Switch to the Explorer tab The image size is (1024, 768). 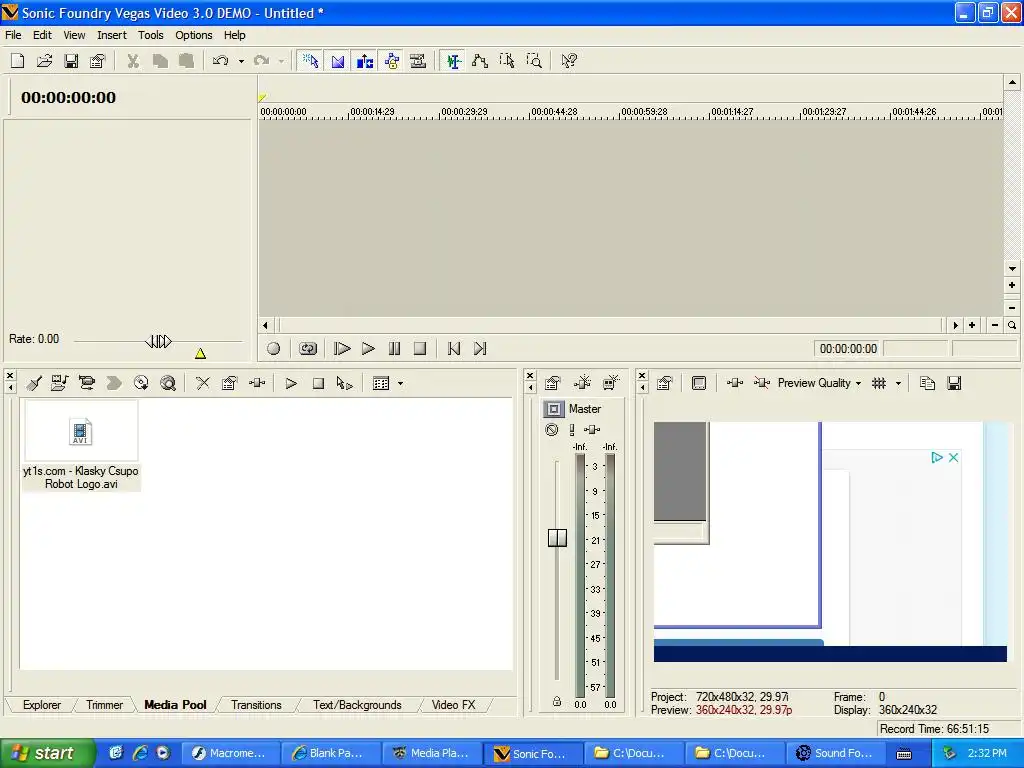[42, 705]
